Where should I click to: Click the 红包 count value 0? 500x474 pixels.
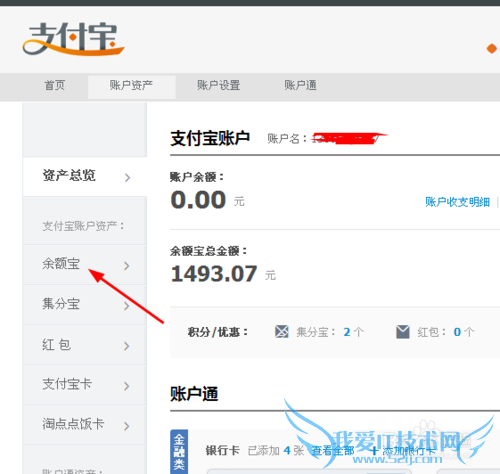point(457,332)
